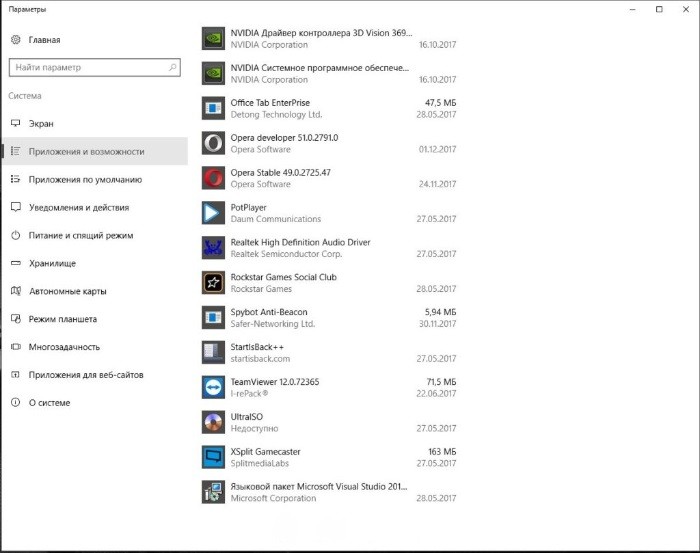The width and height of the screenshot is (700, 553).
Task: Select the XSplit Gamecaster name
Action: [x=265, y=451]
